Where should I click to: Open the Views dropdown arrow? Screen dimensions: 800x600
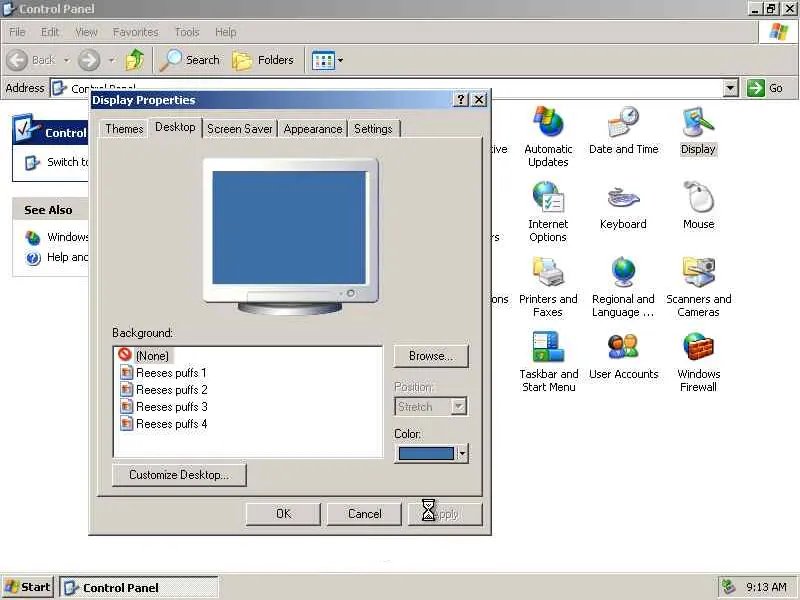point(340,60)
